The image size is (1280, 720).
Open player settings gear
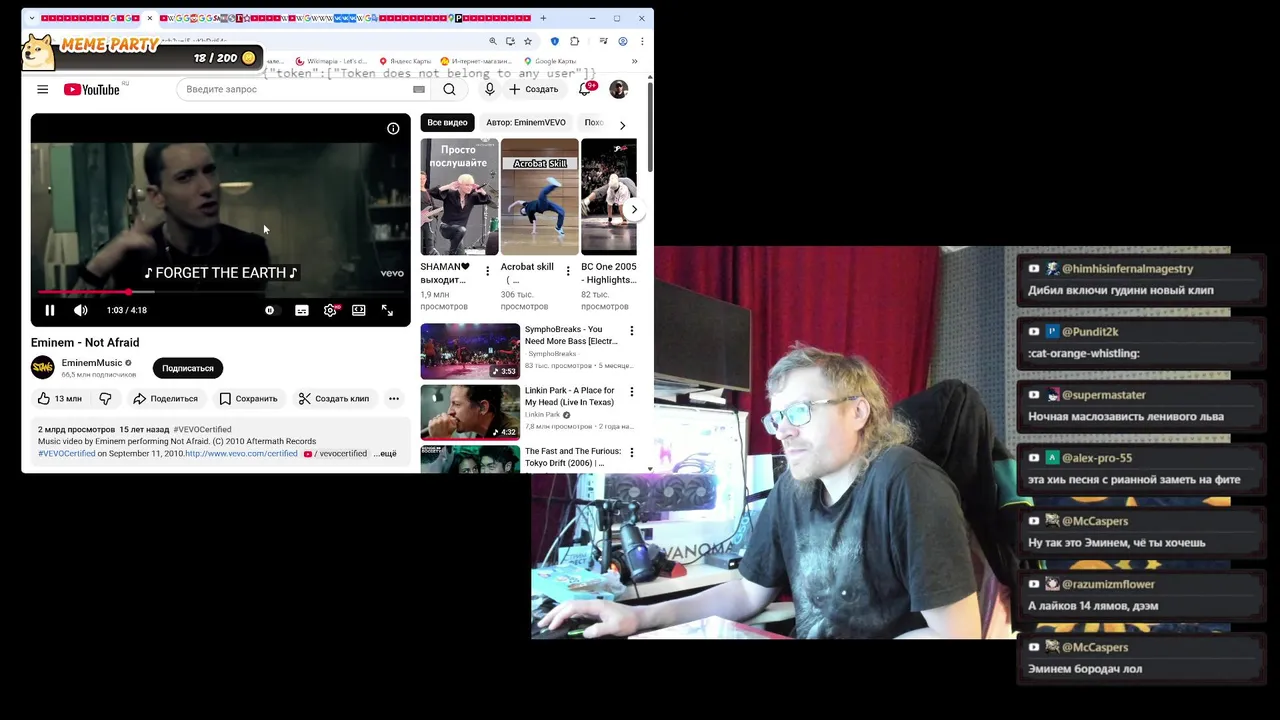(330, 311)
